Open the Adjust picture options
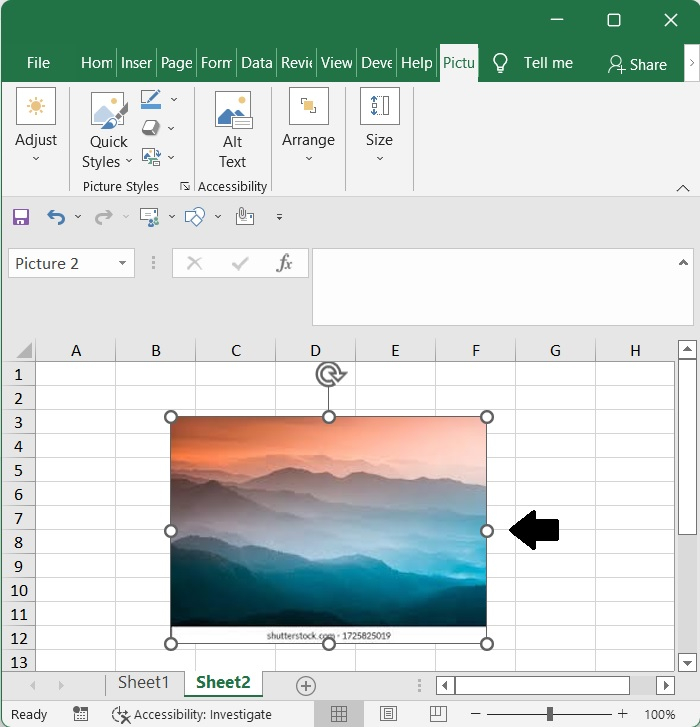The height and width of the screenshot is (727, 700). (x=36, y=125)
